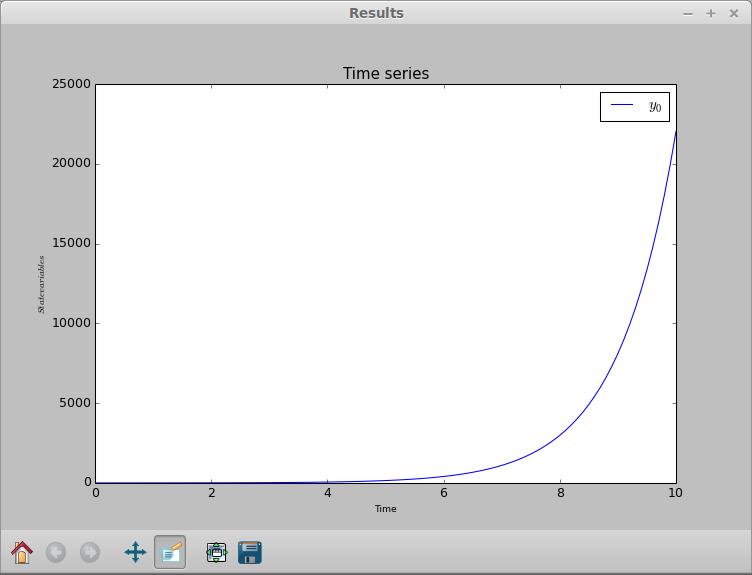The width and height of the screenshot is (752, 575).
Task: Open the Configure subplots dialog
Action: 216,552
